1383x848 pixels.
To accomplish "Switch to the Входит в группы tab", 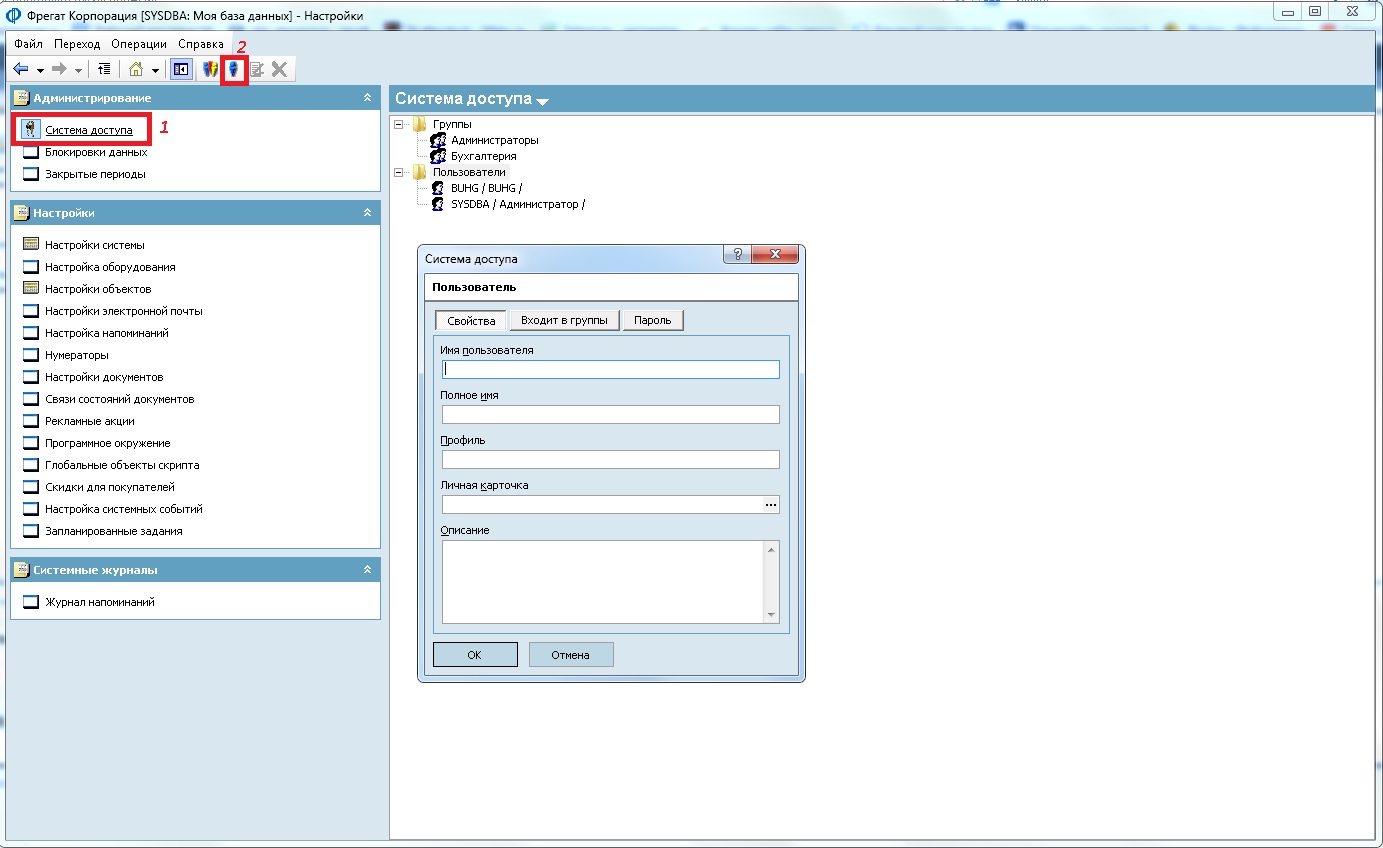I will pos(565,320).
